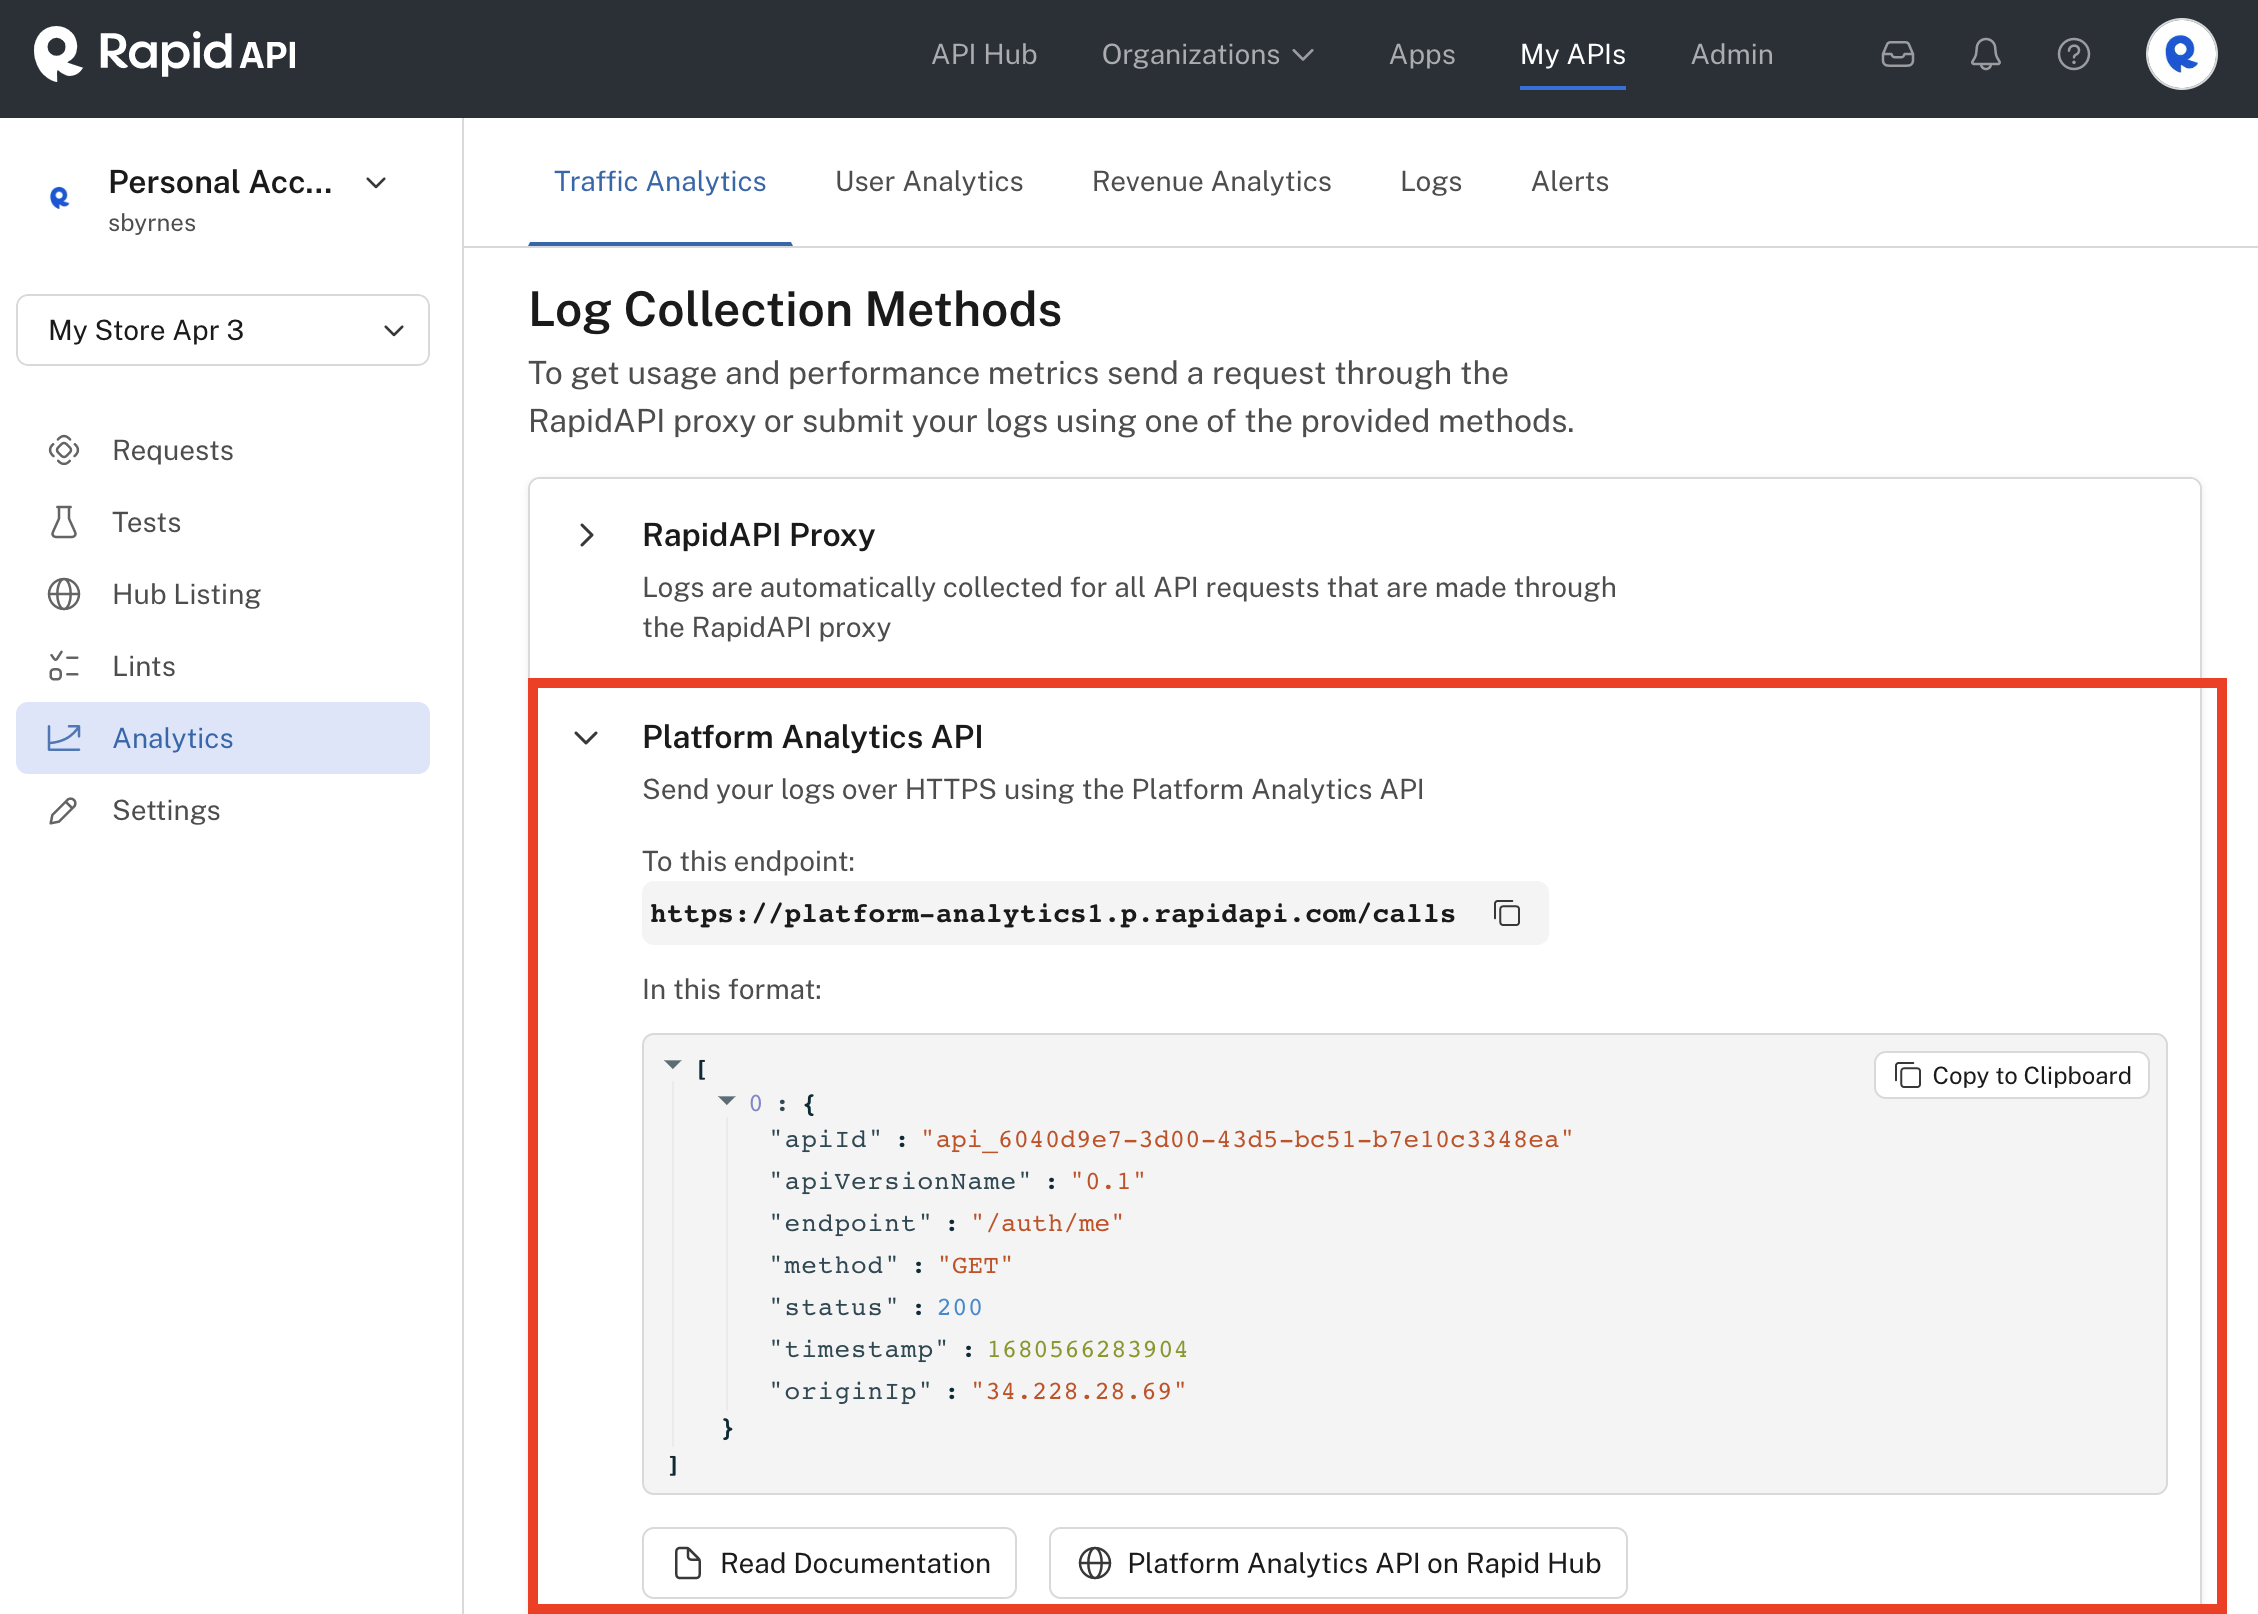Open the Apps menu item
The image size is (2258, 1614).
pyautogui.click(x=1422, y=54)
